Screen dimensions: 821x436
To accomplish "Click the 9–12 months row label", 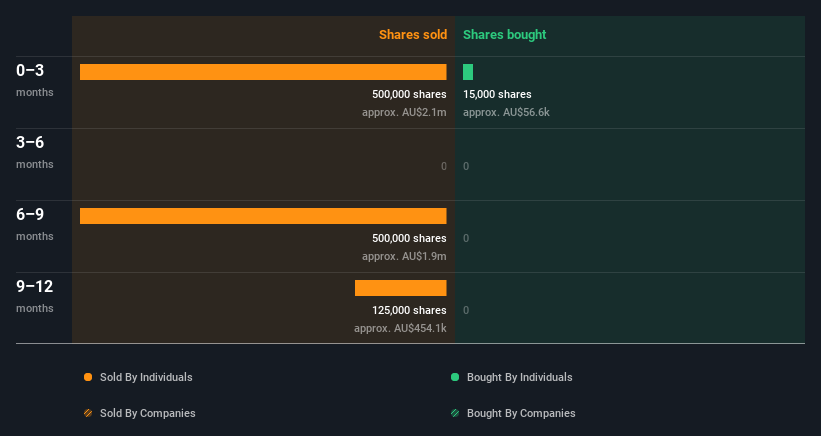I will point(35,296).
